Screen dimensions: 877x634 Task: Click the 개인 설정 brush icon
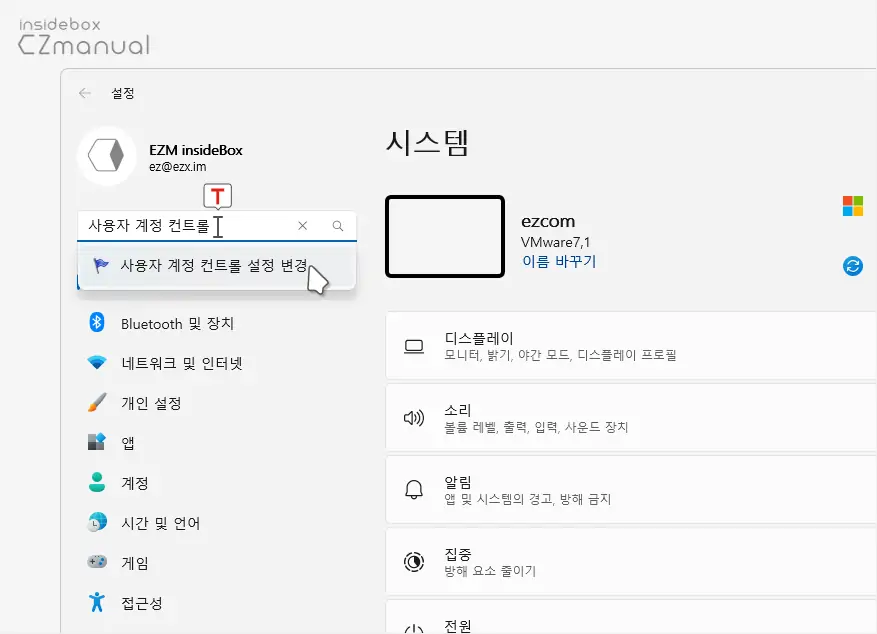pyautogui.click(x=95, y=402)
